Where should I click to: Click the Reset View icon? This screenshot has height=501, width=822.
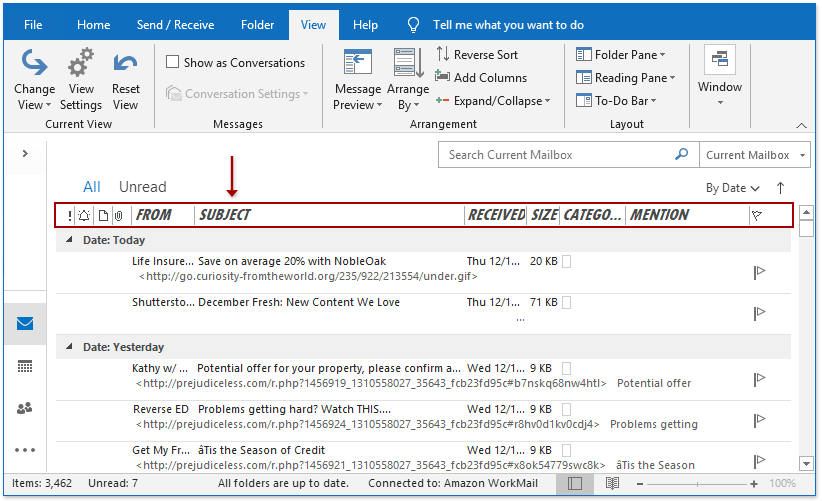click(x=126, y=64)
